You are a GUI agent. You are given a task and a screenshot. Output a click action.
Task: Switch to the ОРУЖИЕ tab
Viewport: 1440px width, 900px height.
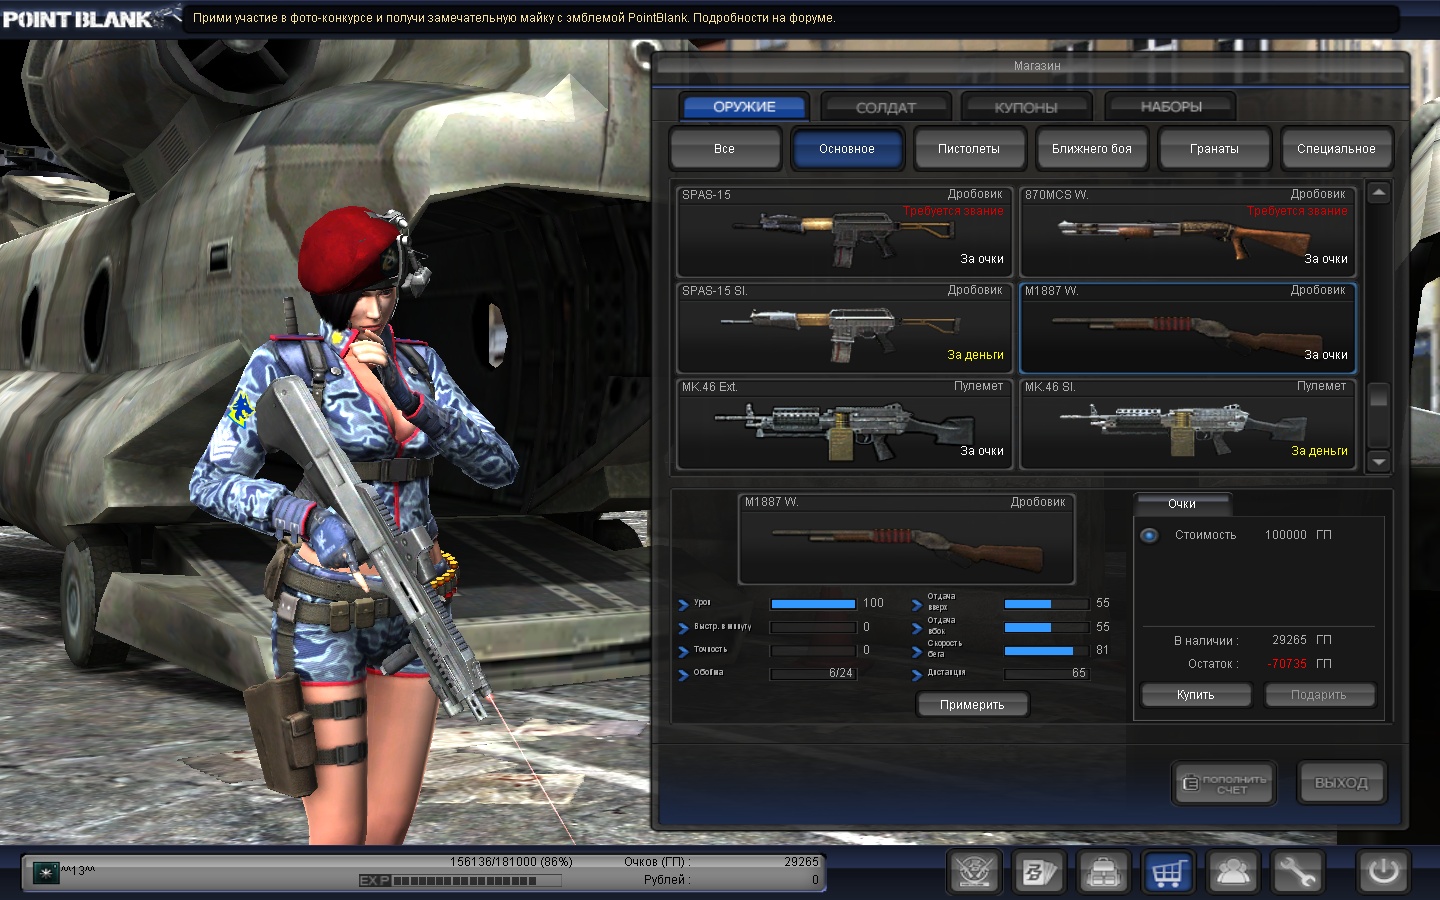[x=744, y=107]
